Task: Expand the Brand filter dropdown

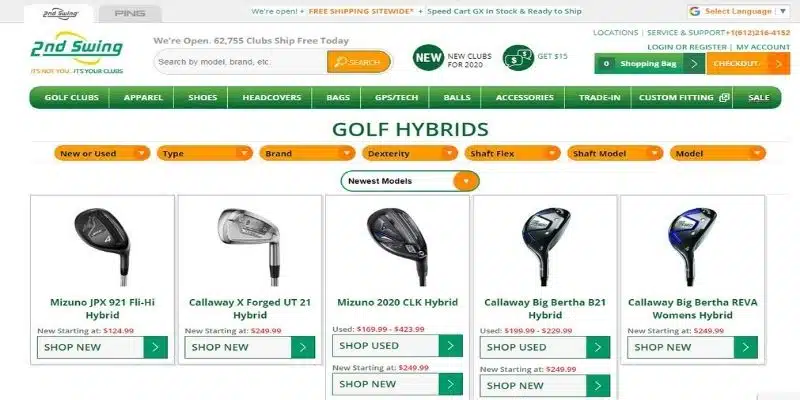Action: [307, 153]
